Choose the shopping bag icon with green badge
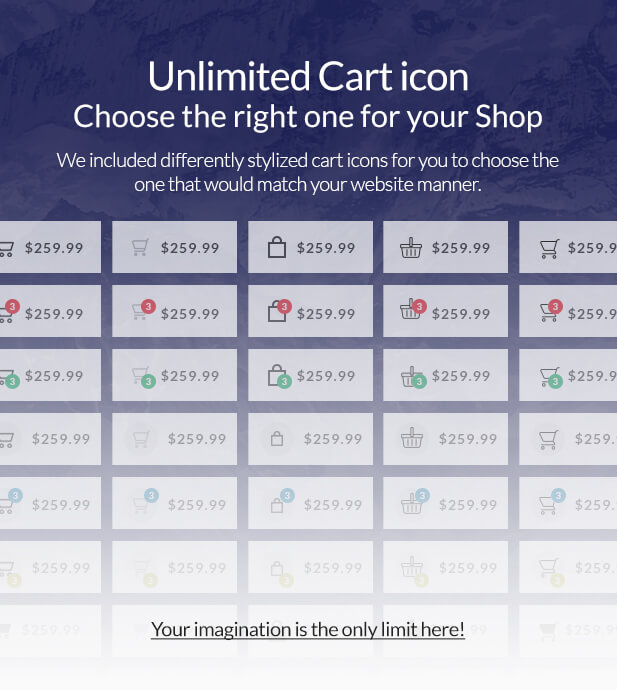 click(277, 376)
